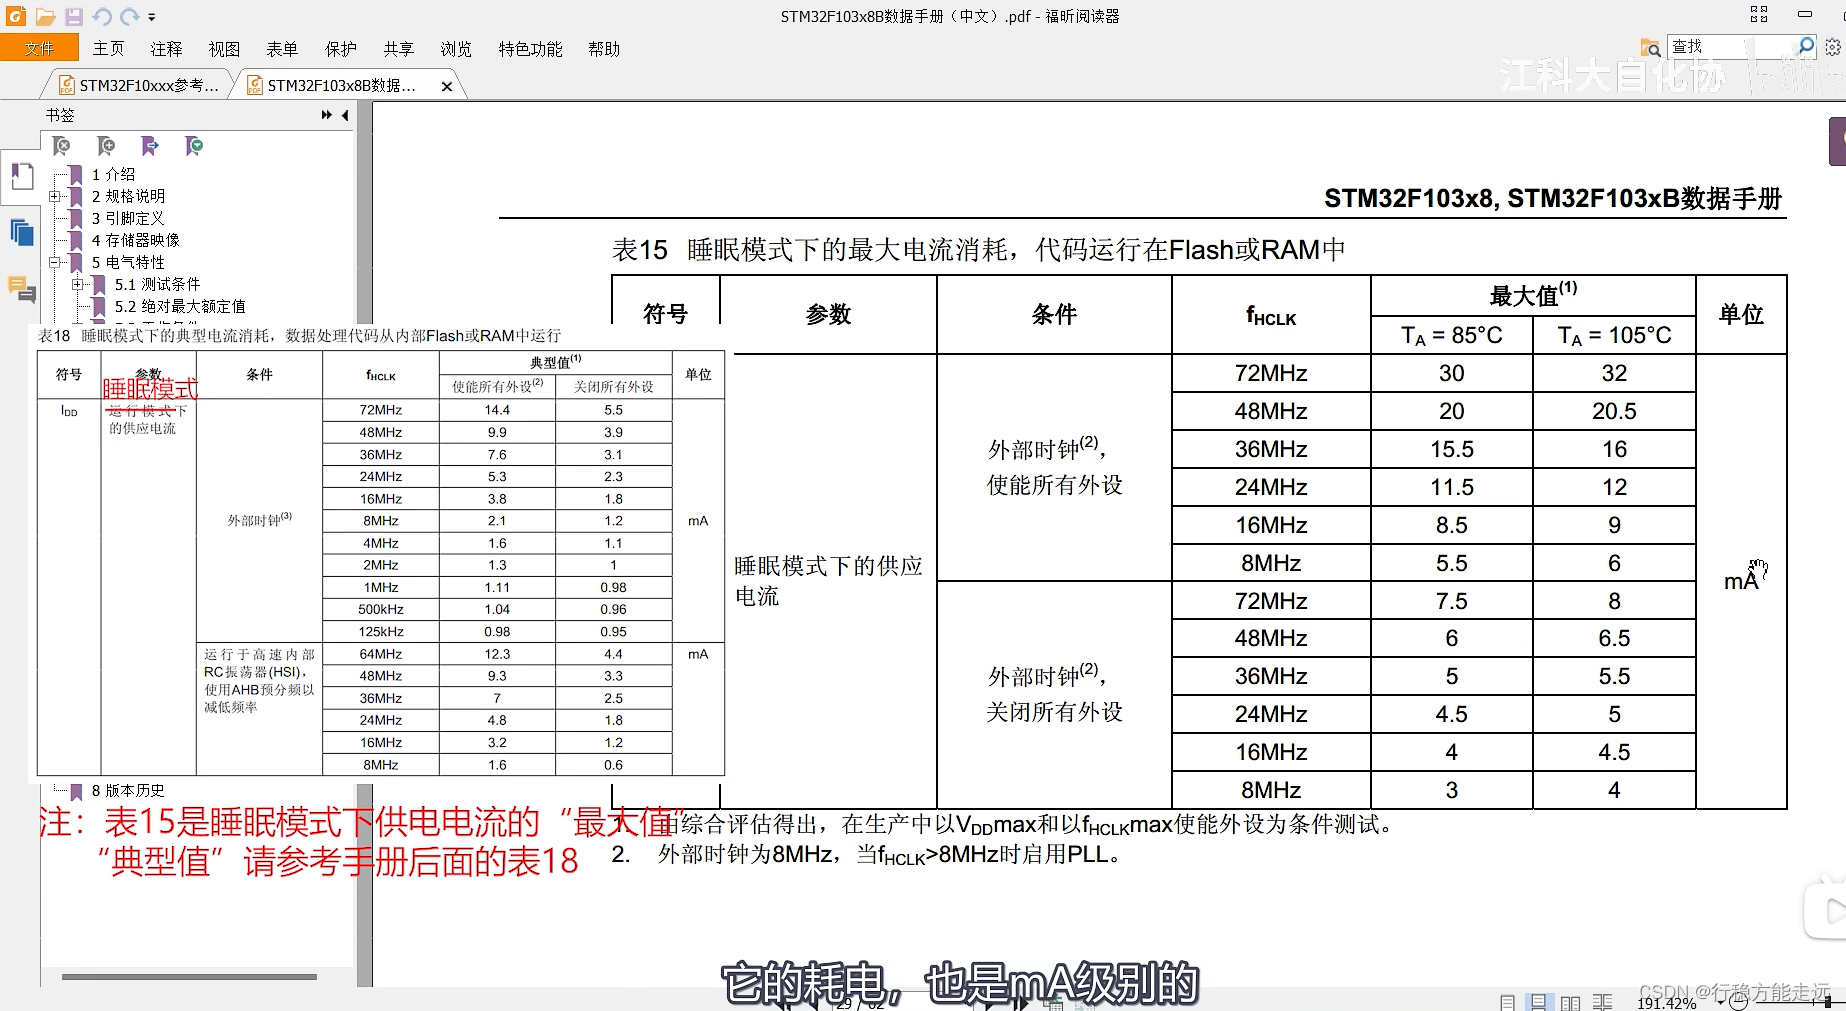Open the 注释 ribbon tab
1846x1011 pixels.
click(166, 49)
